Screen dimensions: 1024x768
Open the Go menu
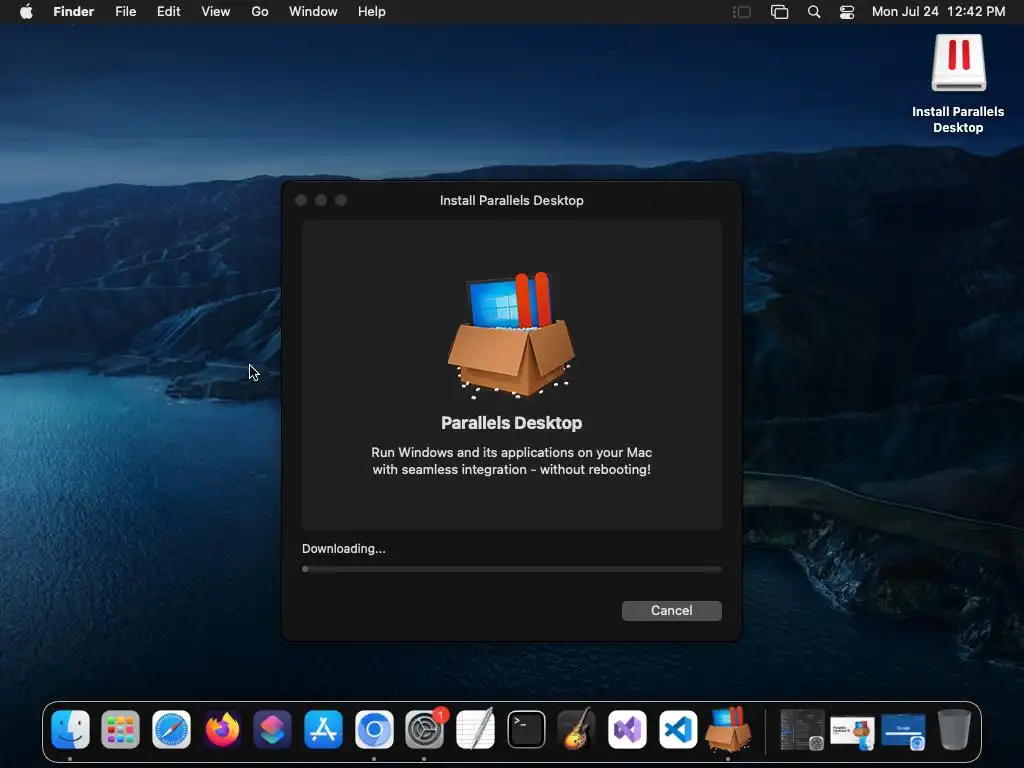pyautogui.click(x=260, y=12)
